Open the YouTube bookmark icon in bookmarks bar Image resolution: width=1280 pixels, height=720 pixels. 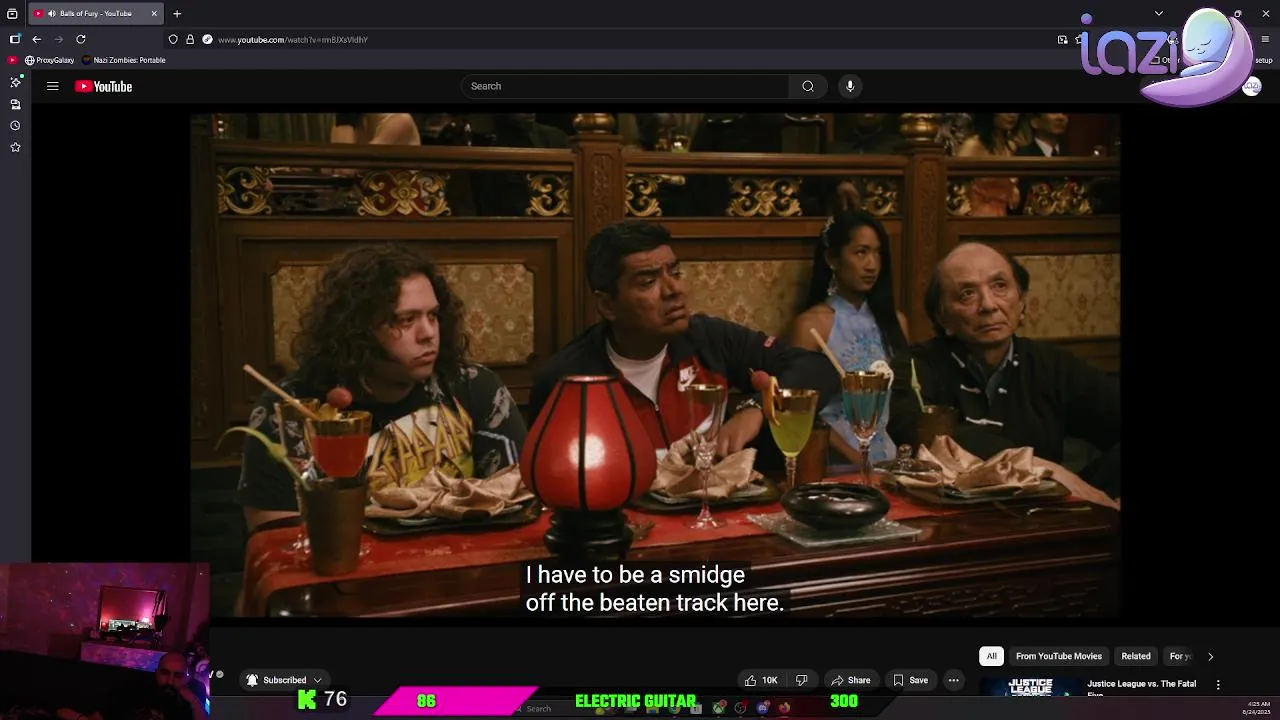(13, 60)
